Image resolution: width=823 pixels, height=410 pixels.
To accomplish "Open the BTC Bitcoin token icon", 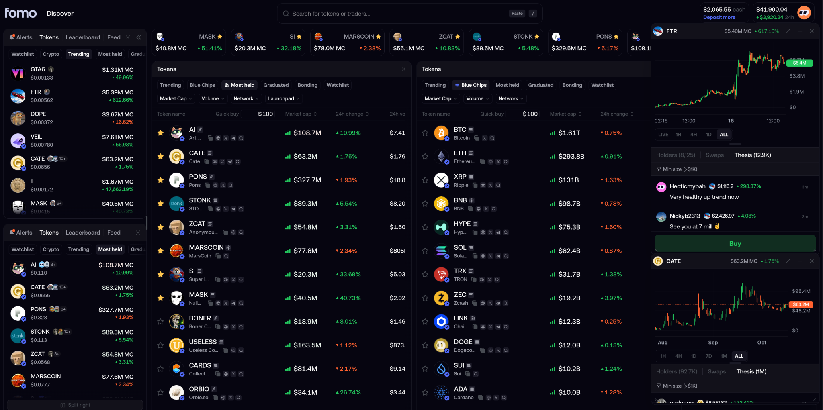I will (441, 133).
